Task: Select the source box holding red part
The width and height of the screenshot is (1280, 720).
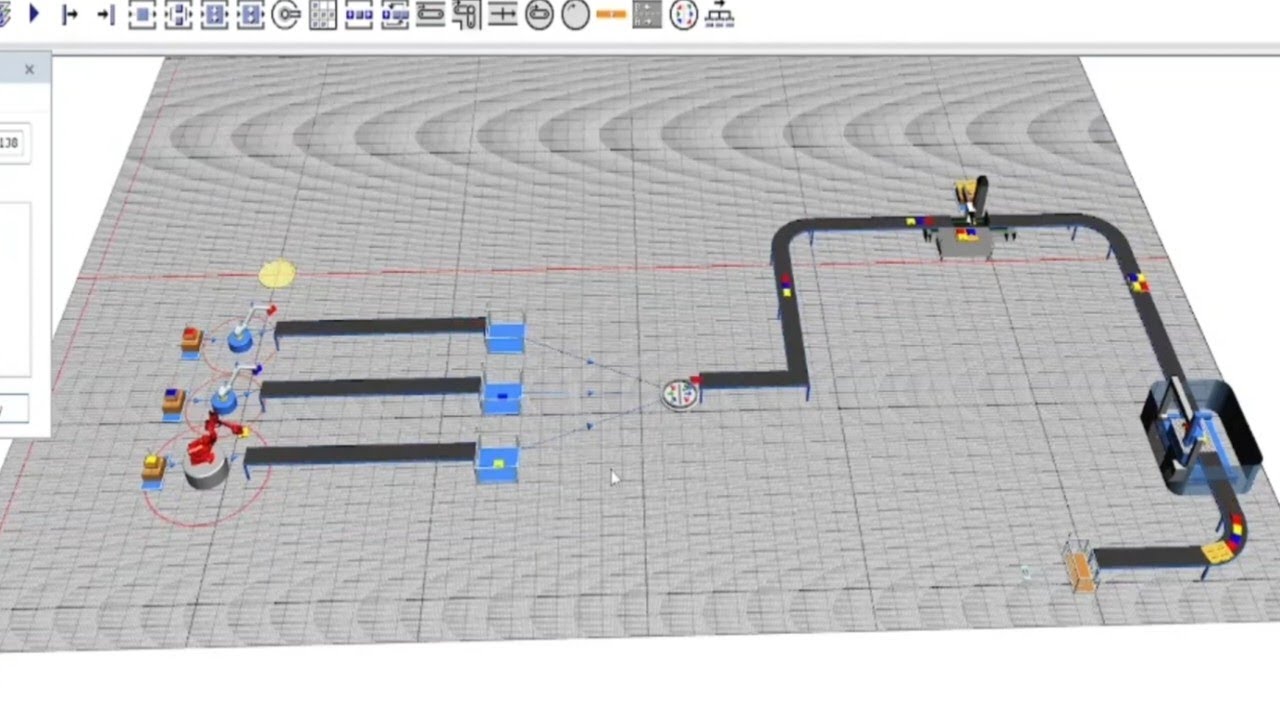Action: 191,341
